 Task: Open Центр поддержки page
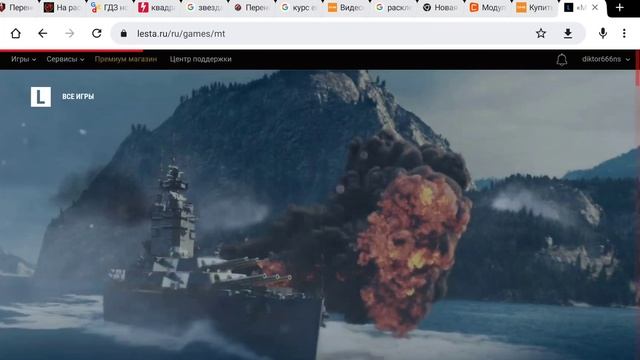(x=200, y=59)
